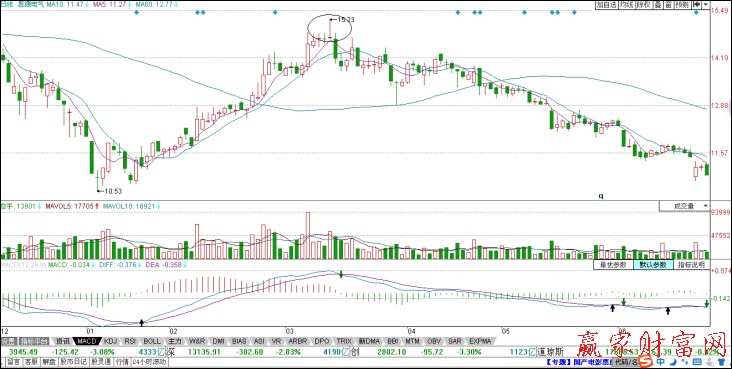Viewport: 732px width, 369px height.
Task: Expand the top-right toolbar dropdown arrow
Action: tap(705, 4)
